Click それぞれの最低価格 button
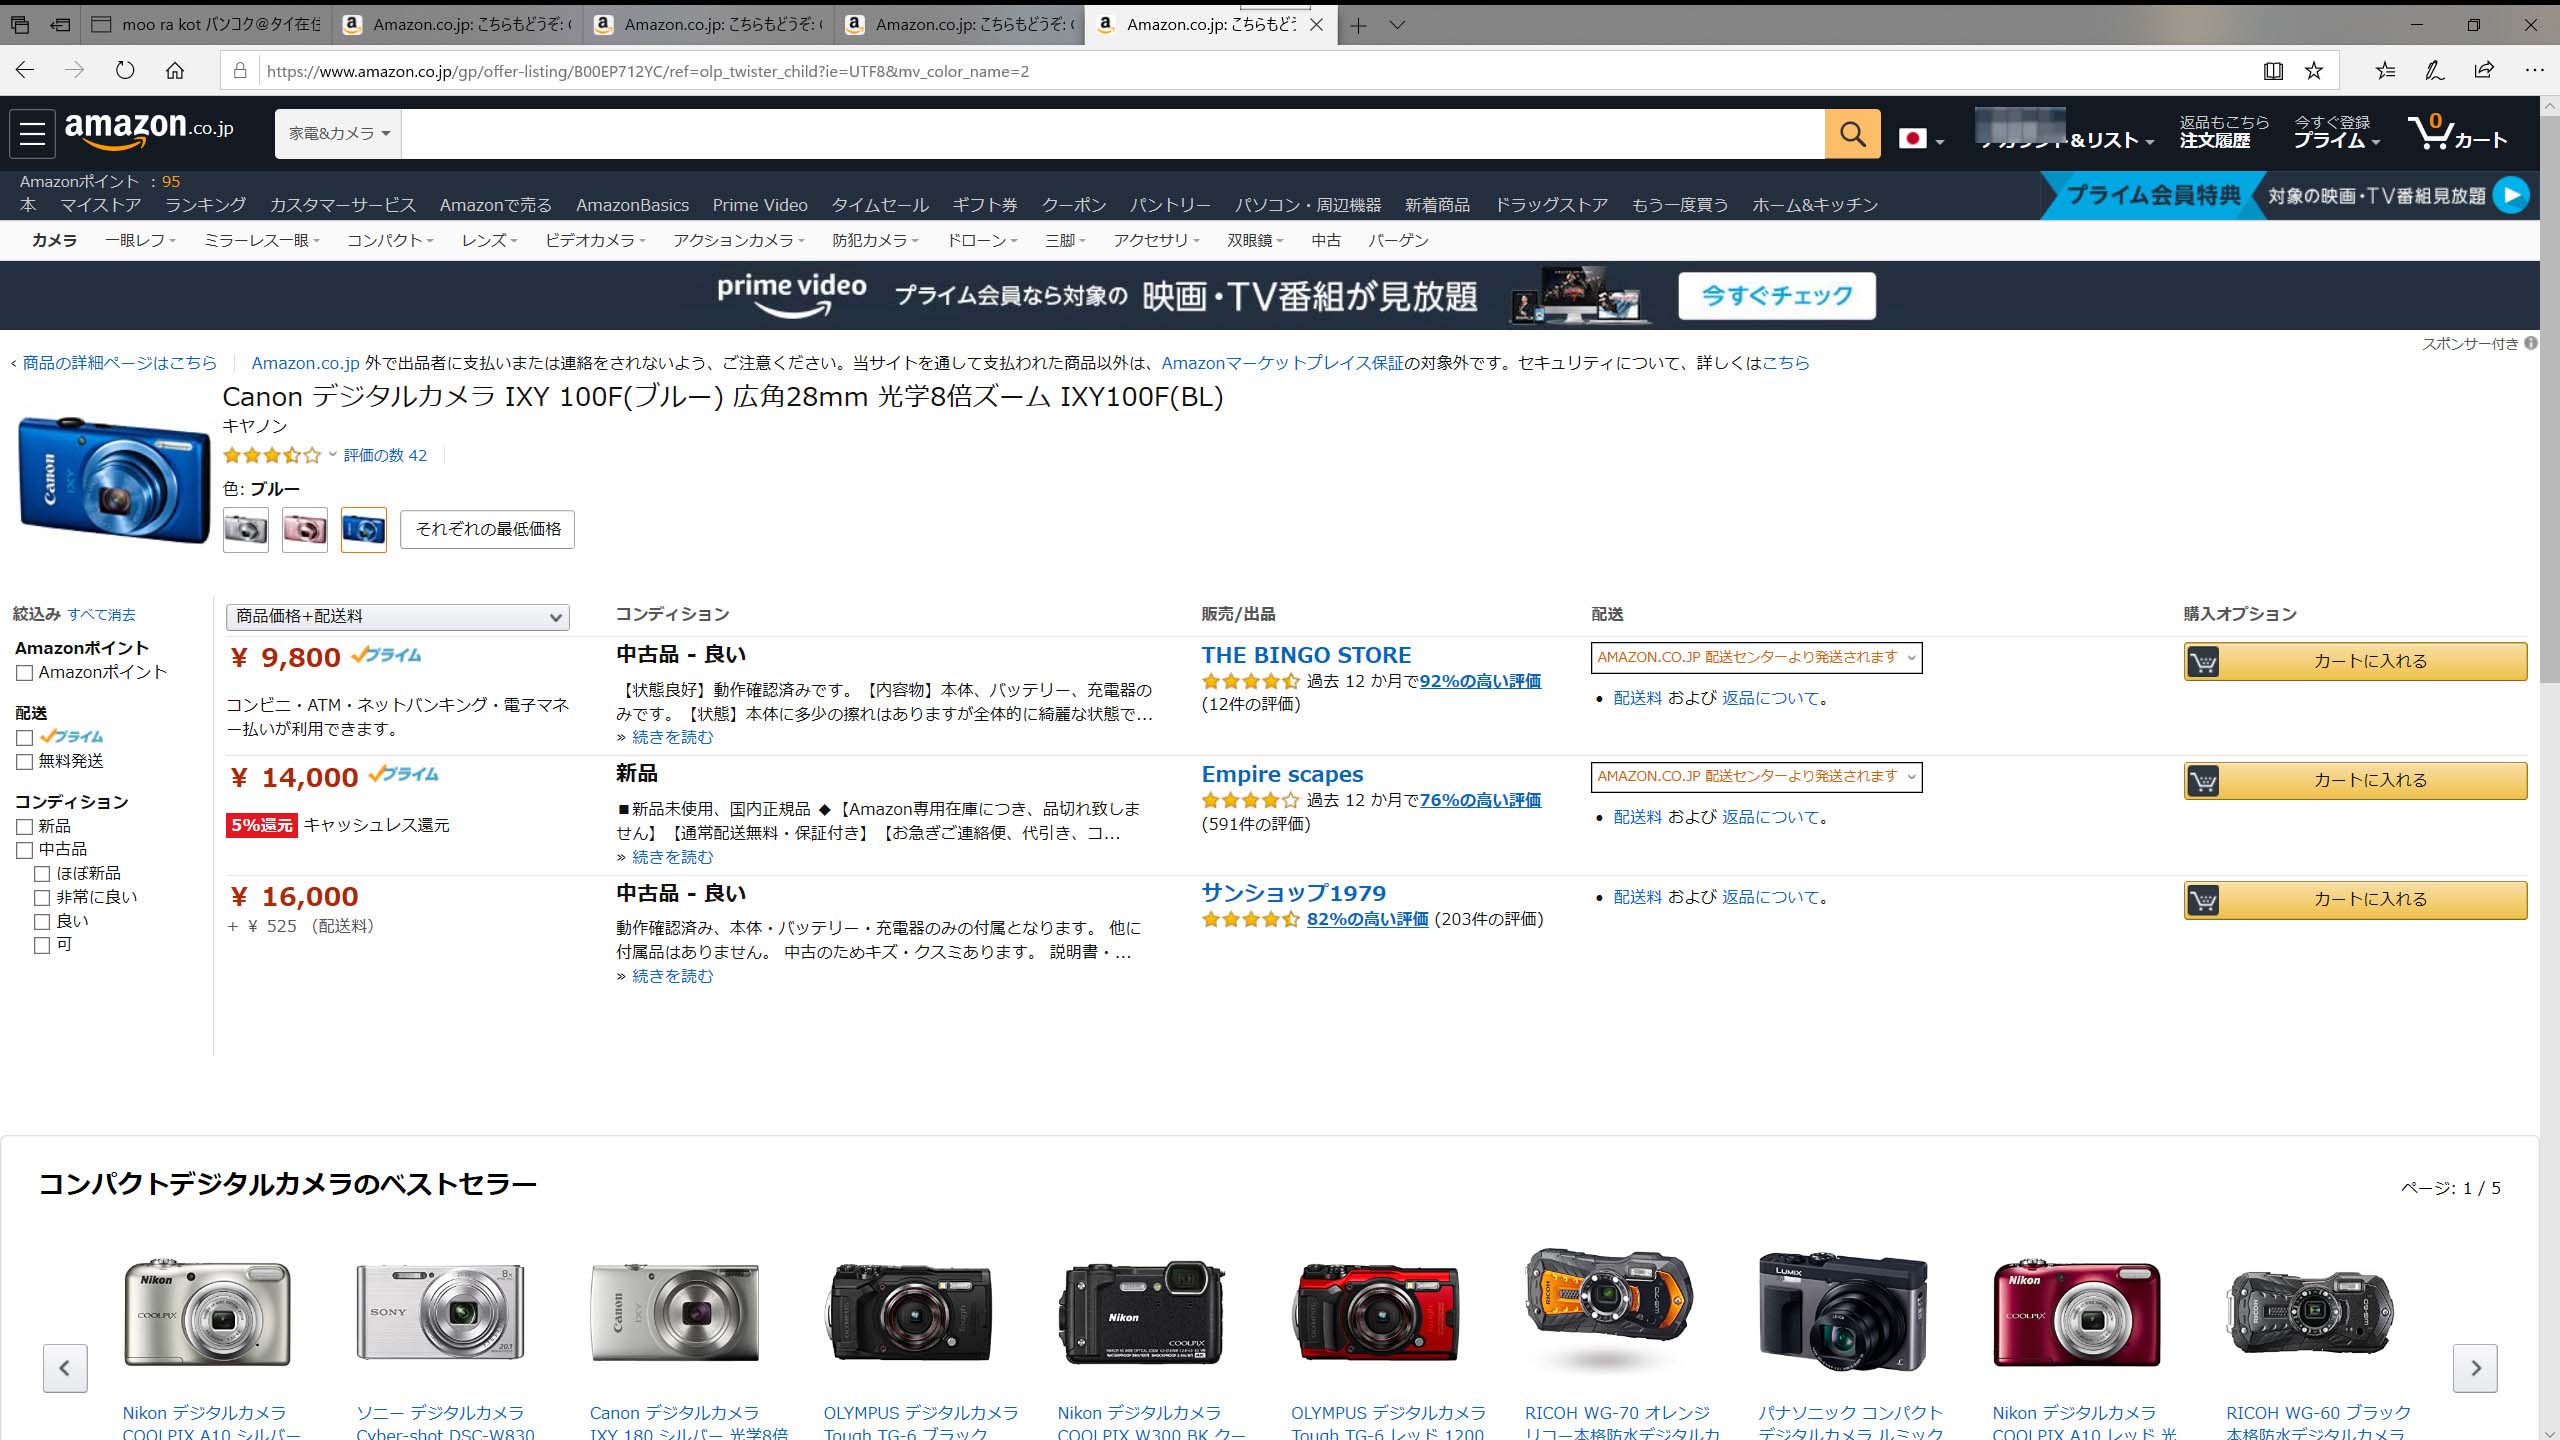Viewport: 2560px width, 1440px height. click(488, 529)
